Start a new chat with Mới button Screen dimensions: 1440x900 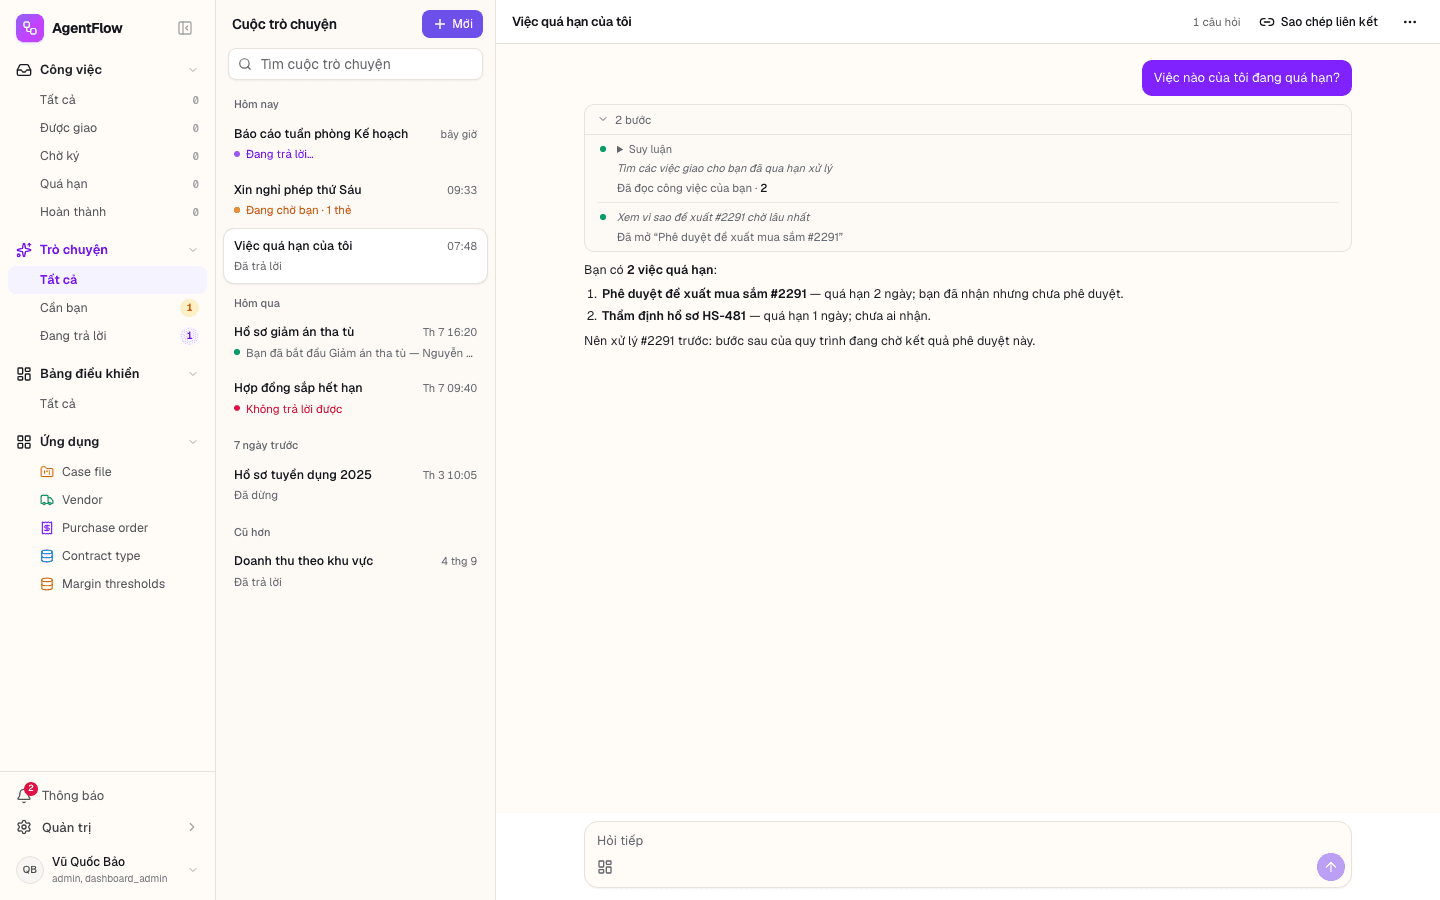452,24
